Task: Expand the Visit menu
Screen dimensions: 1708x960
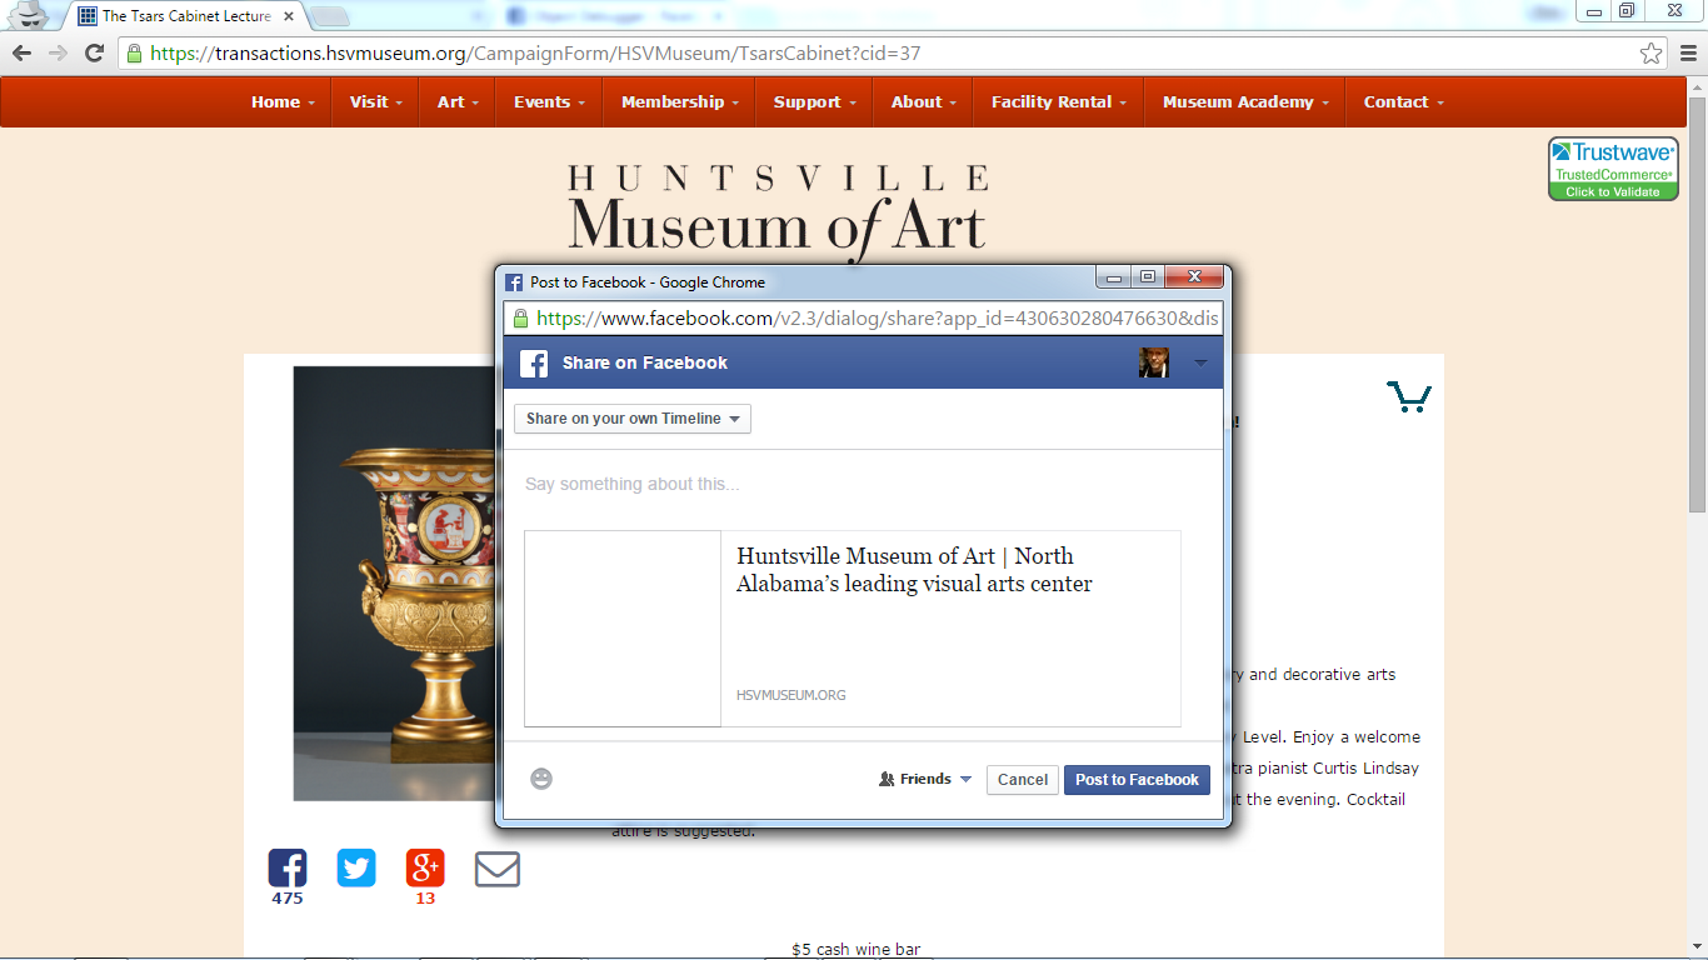Action: click(376, 102)
